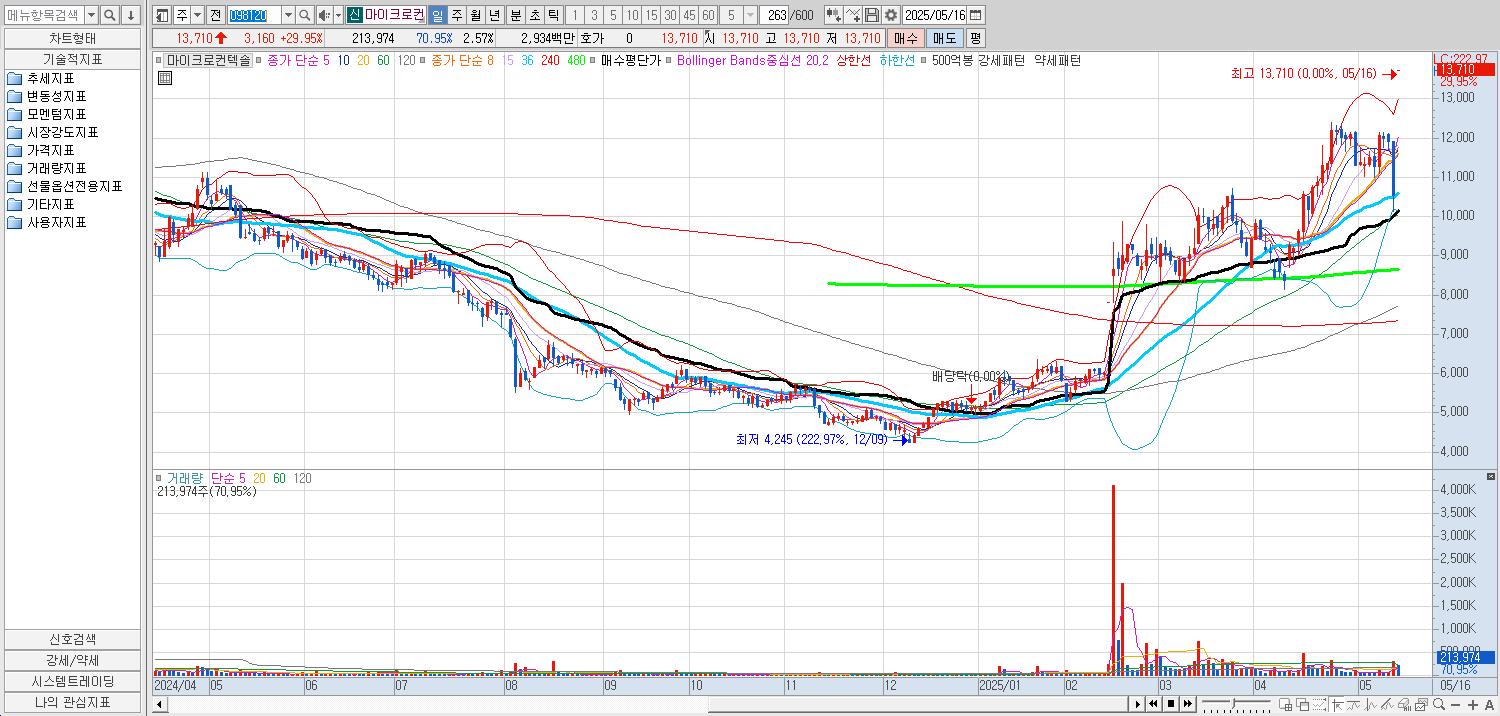The image size is (1500, 716).
Task: Click the add candle chart icon
Action: (x=832, y=15)
